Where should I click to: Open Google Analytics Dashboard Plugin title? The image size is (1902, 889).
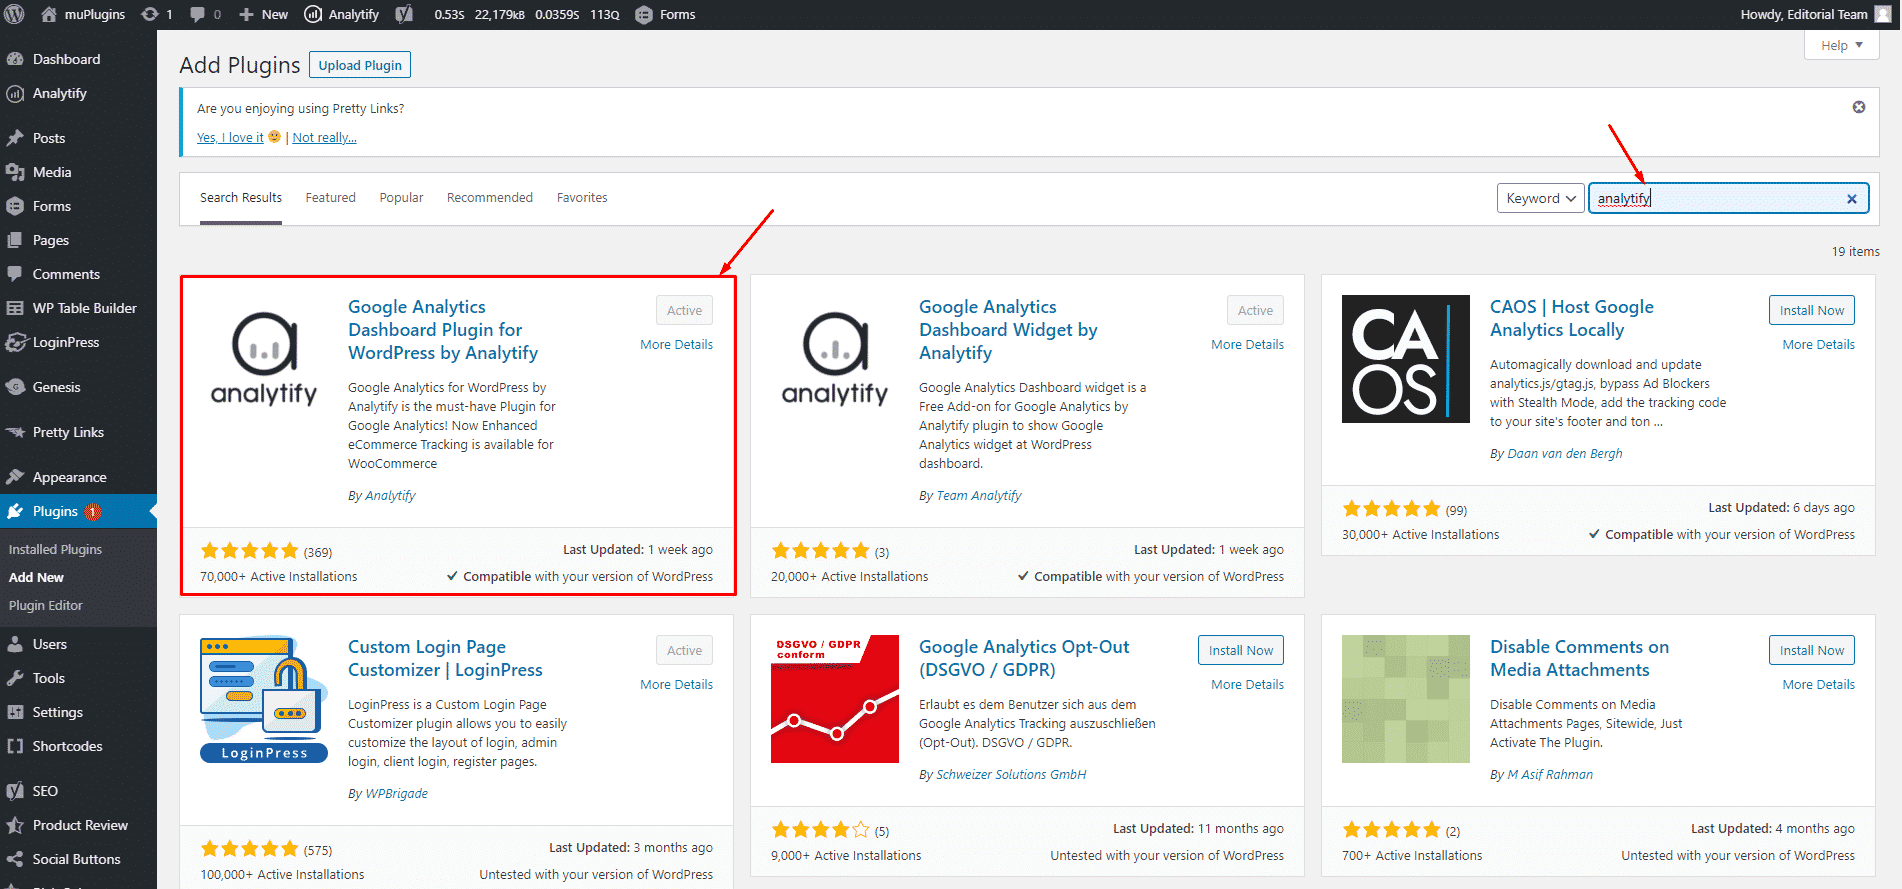pos(443,330)
